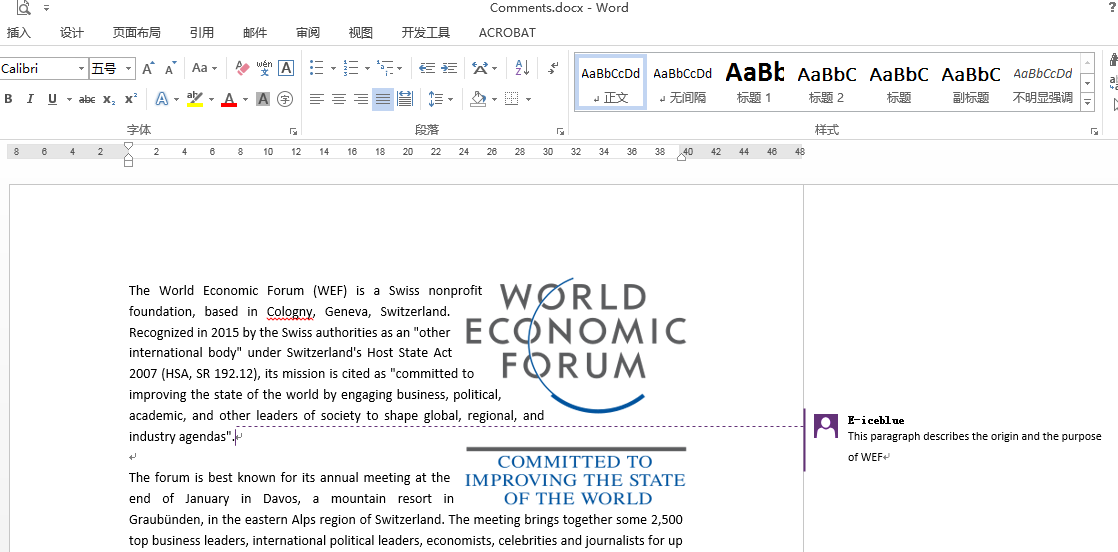Image resolution: width=1118 pixels, height=552 pixels.
Task: Insert a multilevel list
Action: (x=385, y=68)
